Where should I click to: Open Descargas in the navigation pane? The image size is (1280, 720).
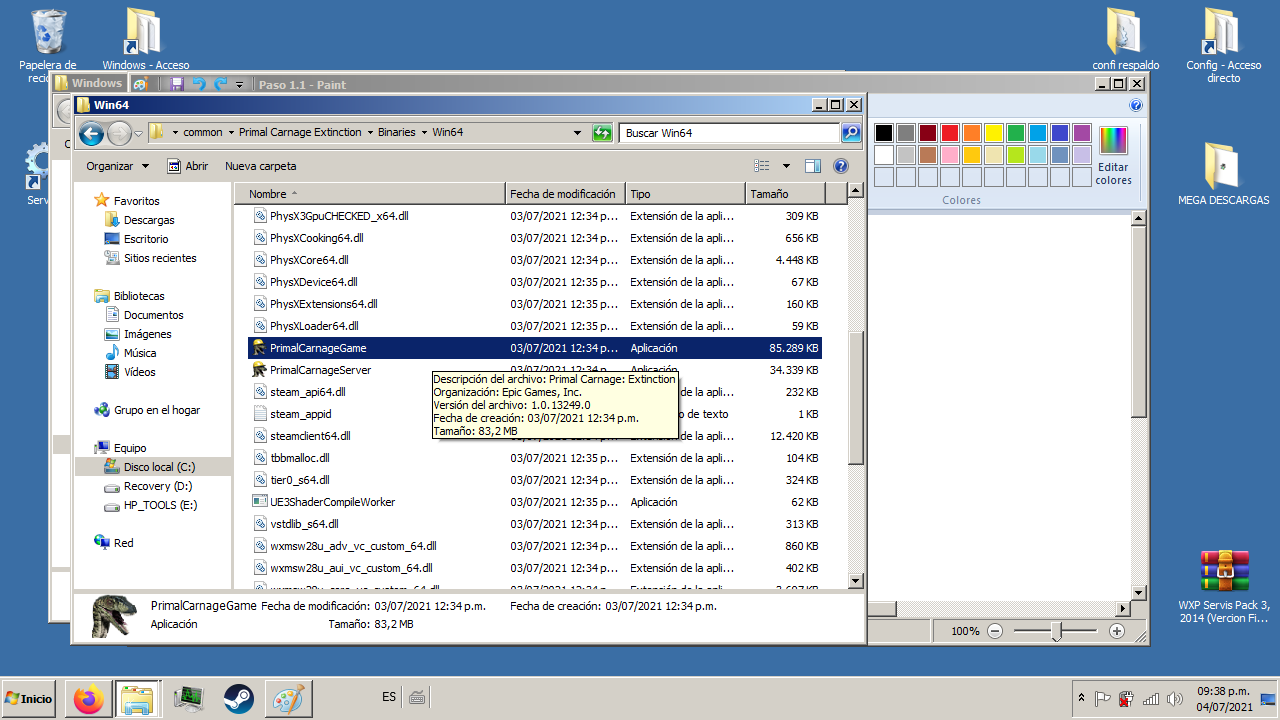[149, 220]
